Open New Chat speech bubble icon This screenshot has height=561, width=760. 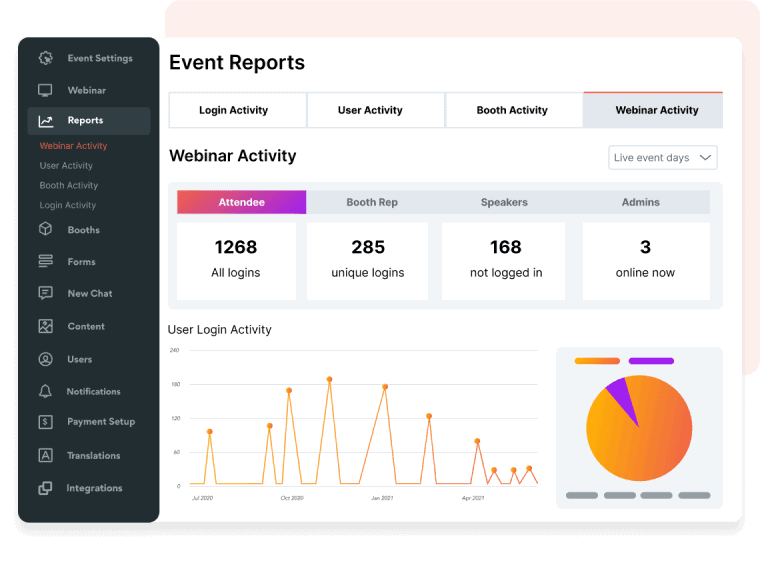(45, 294)
